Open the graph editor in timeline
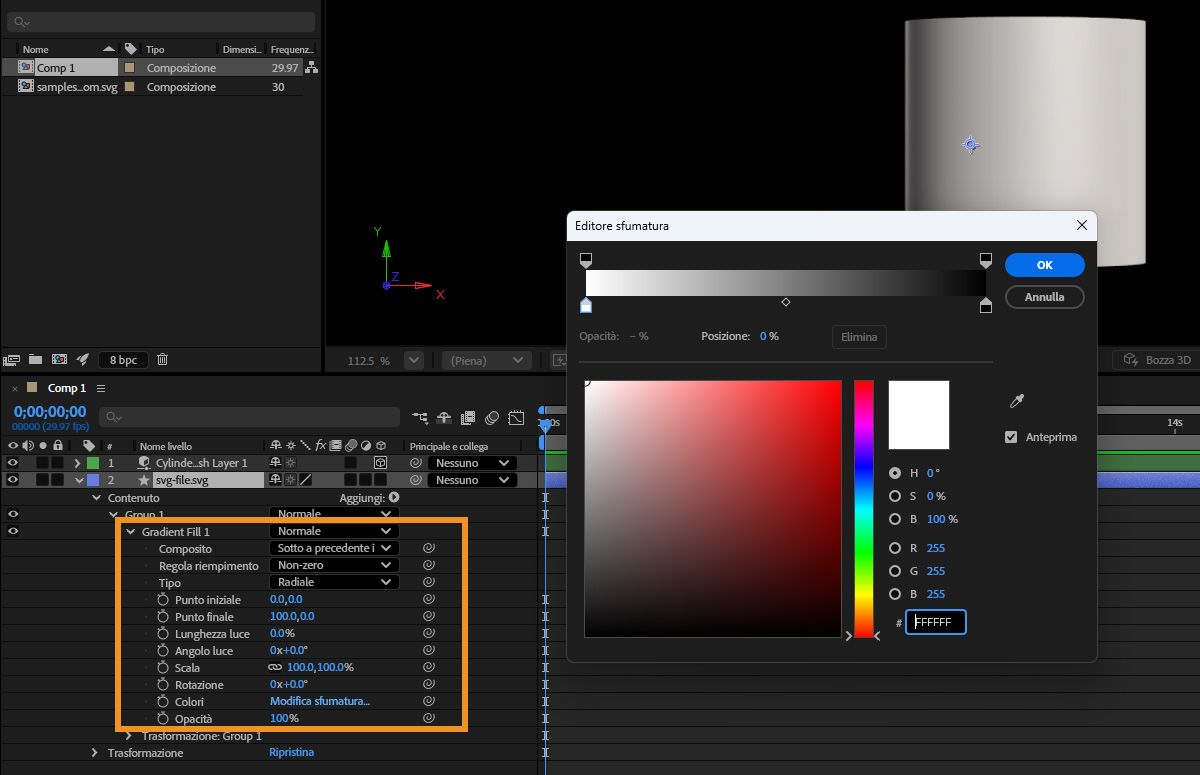This screenshot has height=775, width=1200. point(516,418)
